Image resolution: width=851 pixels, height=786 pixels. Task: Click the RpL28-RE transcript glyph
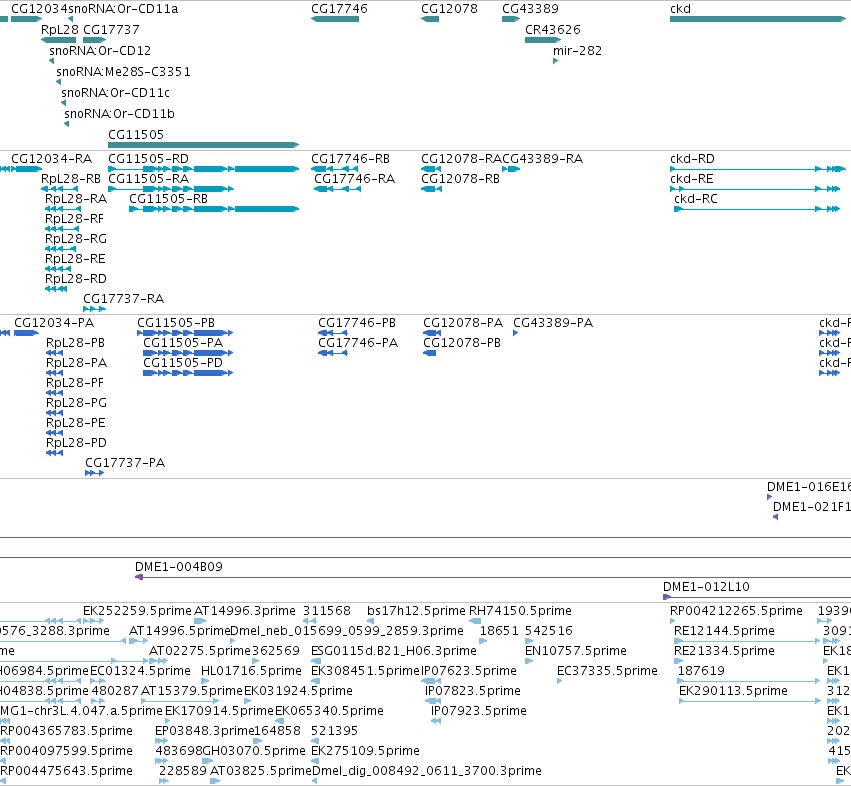[58, 269]
